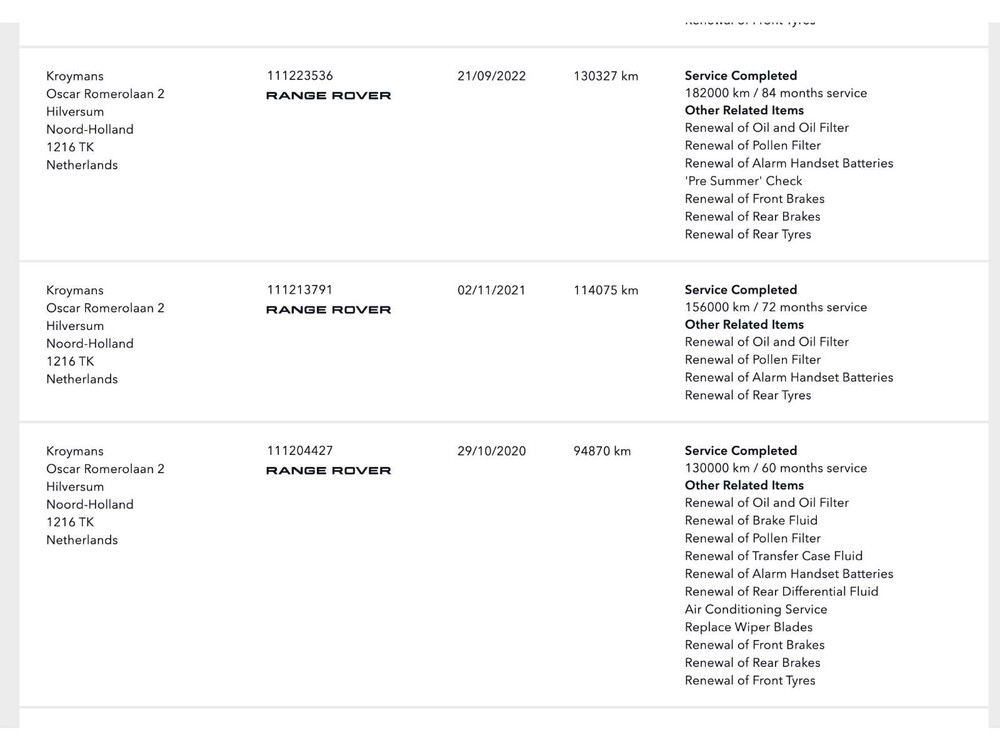
Task: Select service record number 111204427
Action: (x=300, y=451)
